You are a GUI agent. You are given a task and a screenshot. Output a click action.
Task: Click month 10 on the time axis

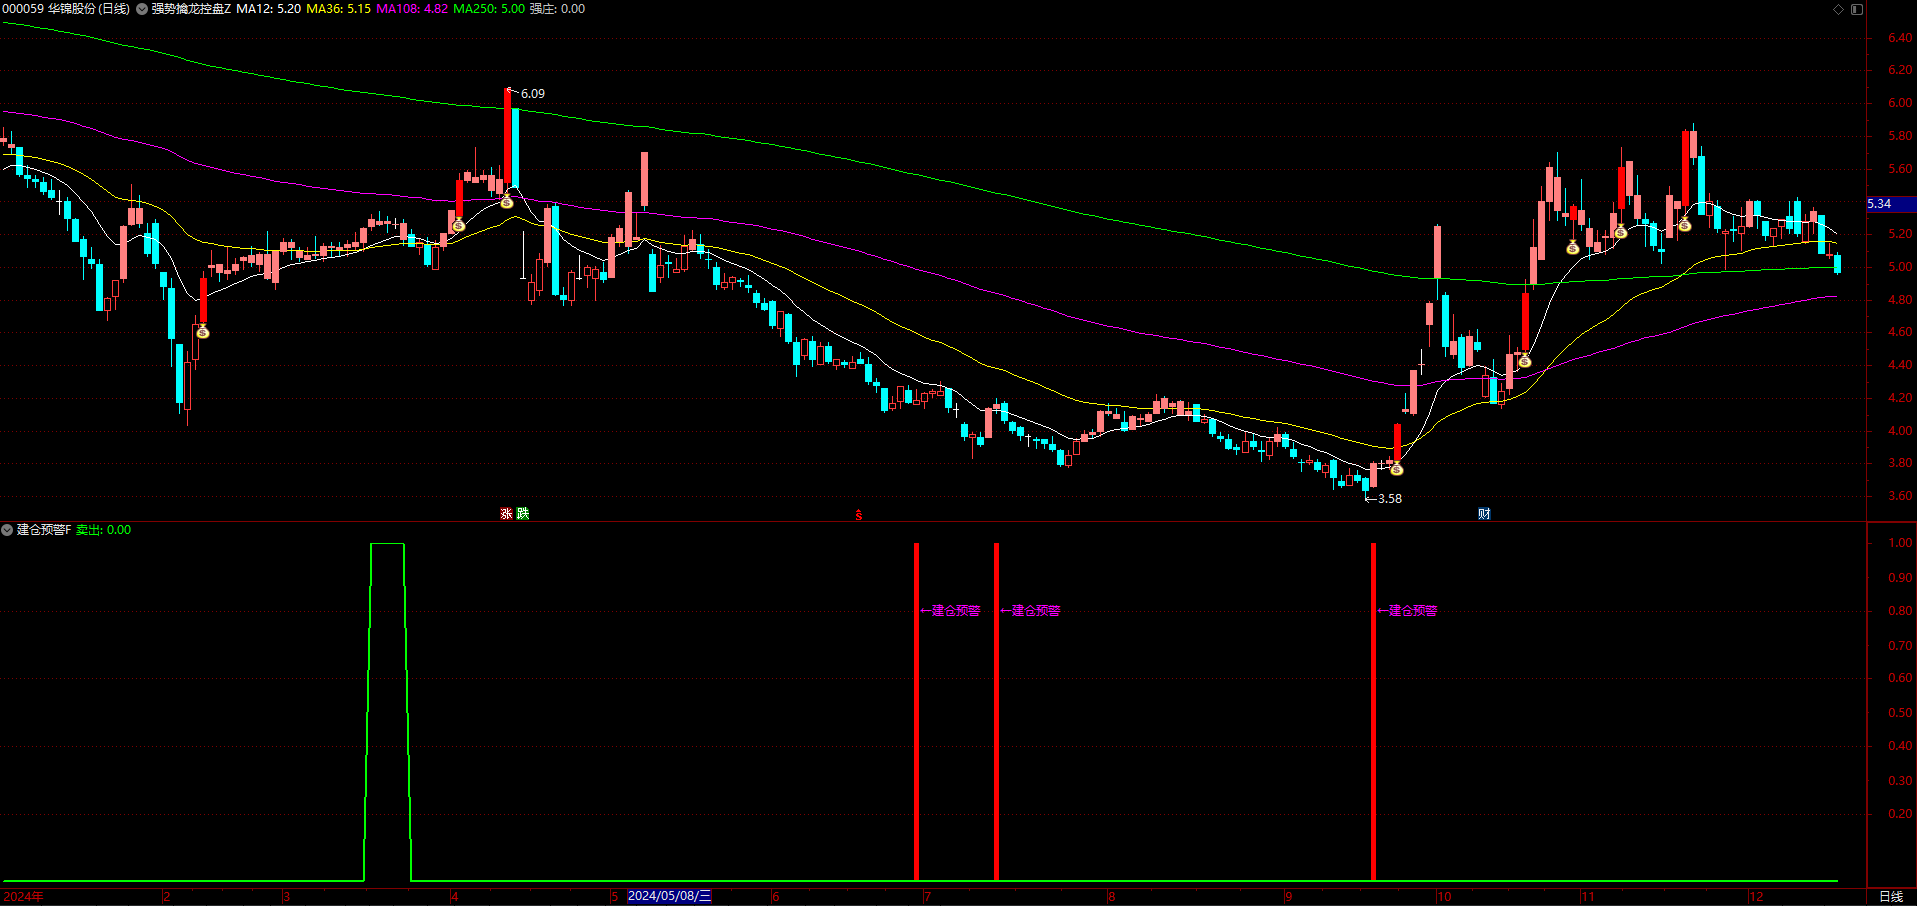click(x=1444, y=896)
